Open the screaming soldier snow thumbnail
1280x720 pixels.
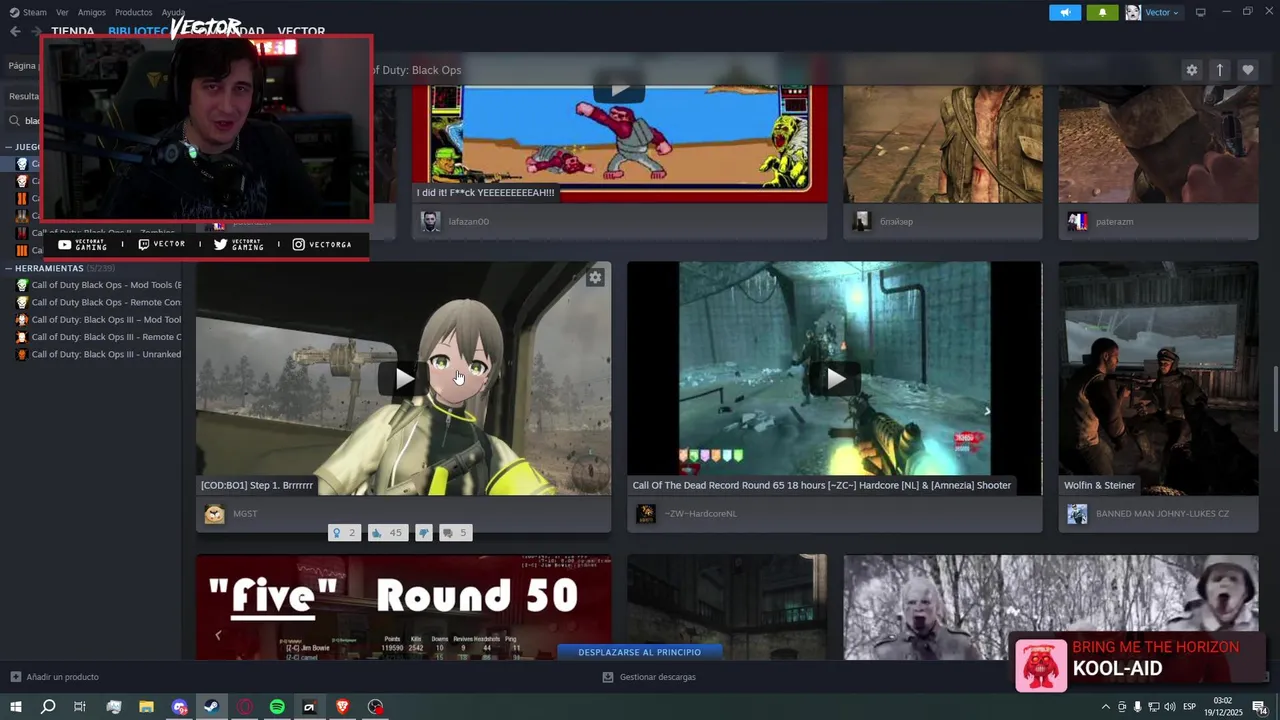pyautogui.click(x=1051, y=607)
